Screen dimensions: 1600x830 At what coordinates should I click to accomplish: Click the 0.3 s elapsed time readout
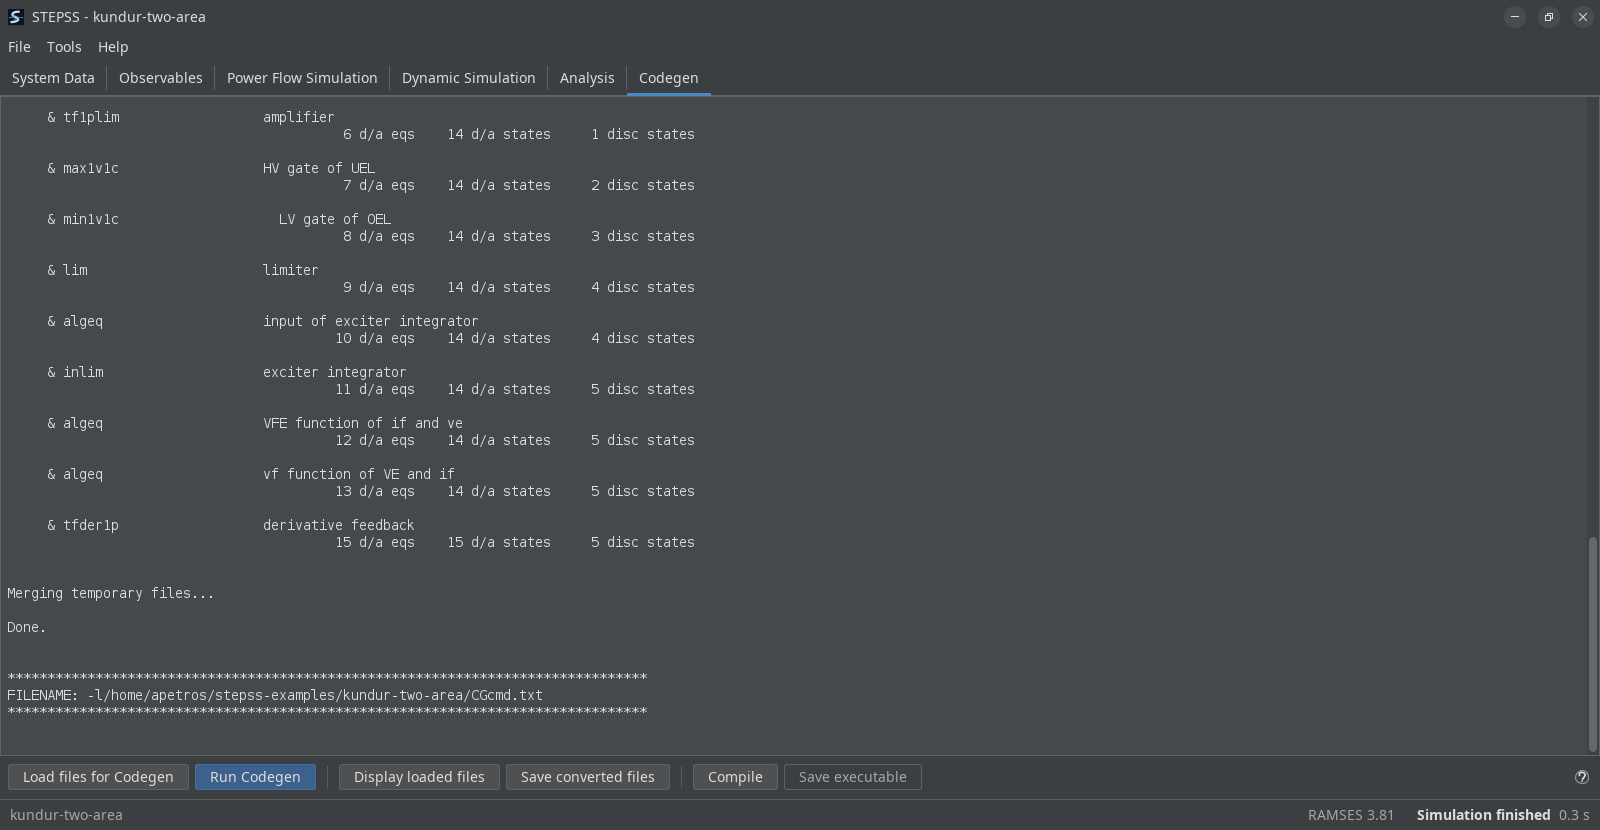(1574, 815)
